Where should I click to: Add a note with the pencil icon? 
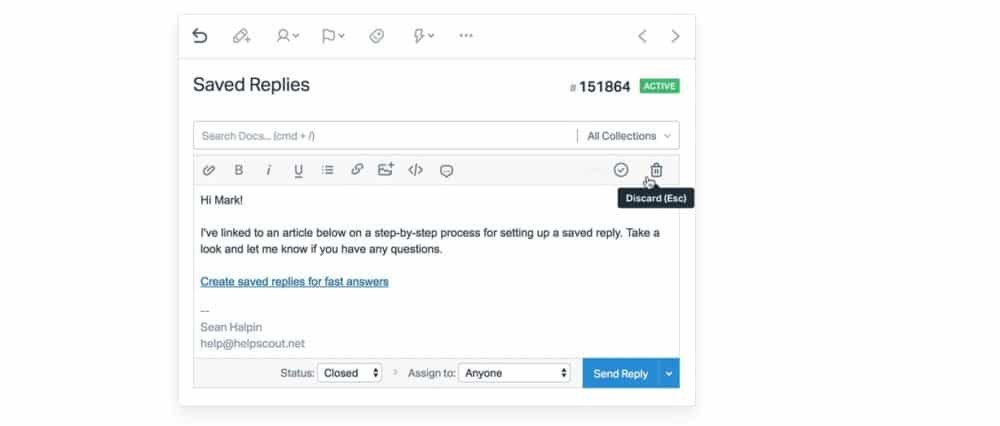coord(241,36)
